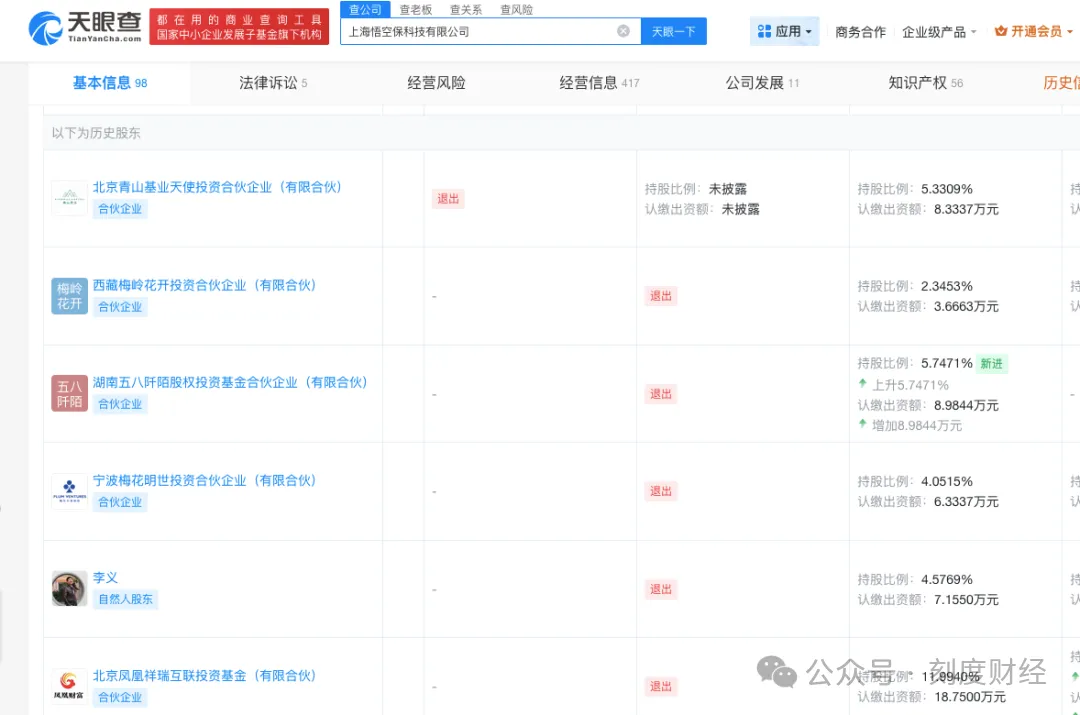Open 湖南五八阡陌股权投资基金合伙企业 link
This screenshot has width=1080, height=715.
point(230,382)
